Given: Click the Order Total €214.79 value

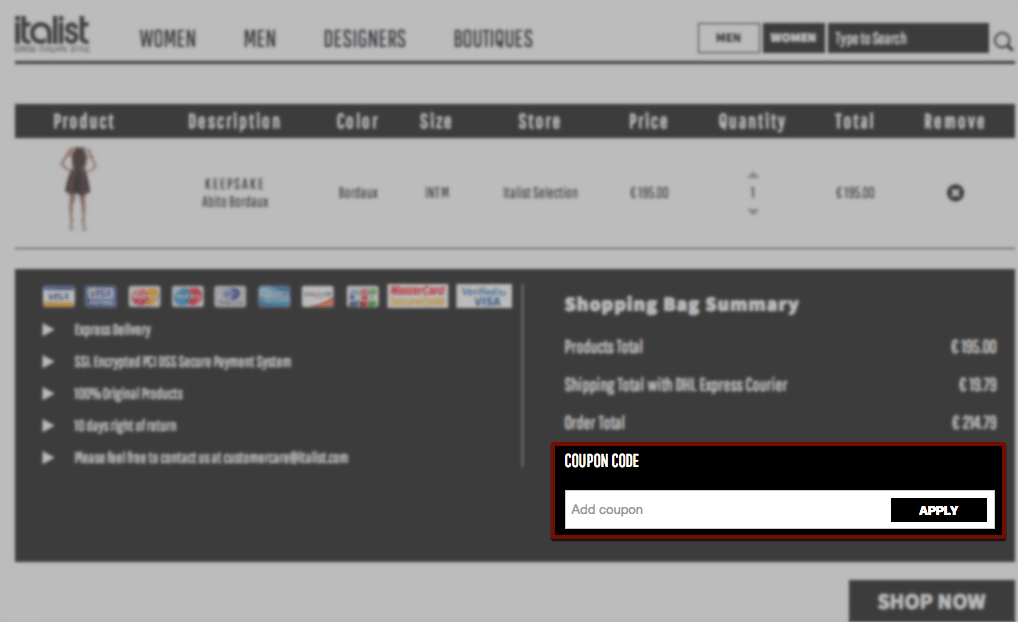Looking at the screenshot, I should [974, 423].
